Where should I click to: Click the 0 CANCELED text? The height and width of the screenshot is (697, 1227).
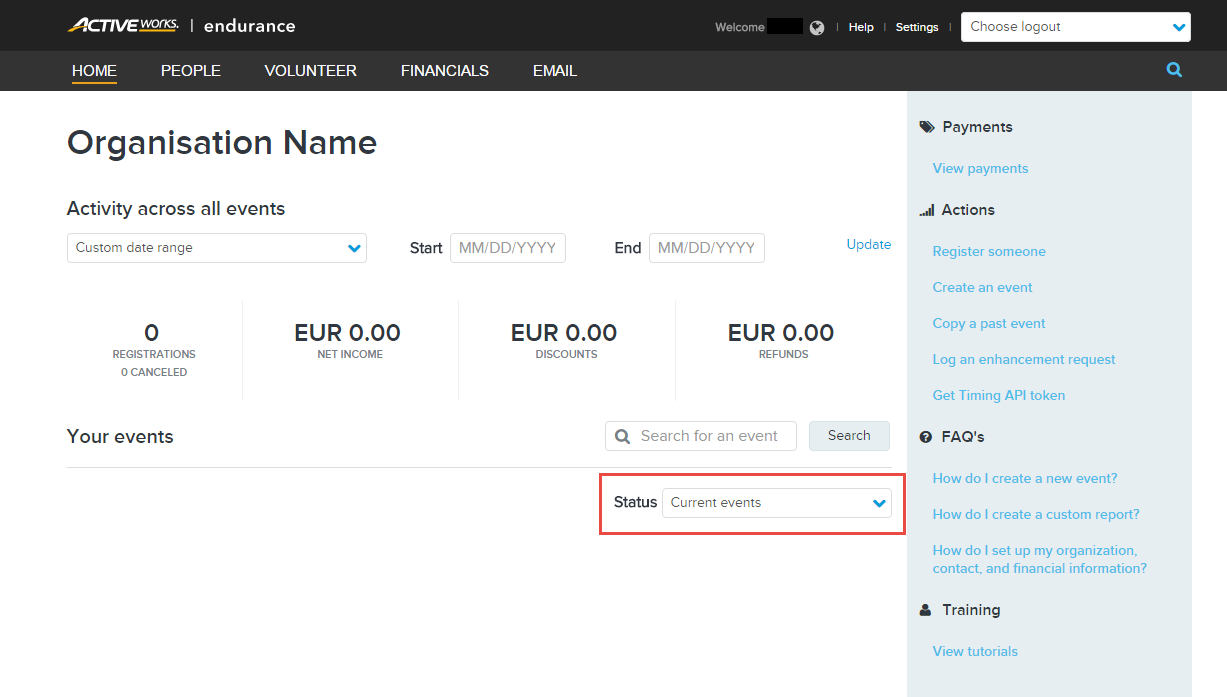click(x=154, y=373)
